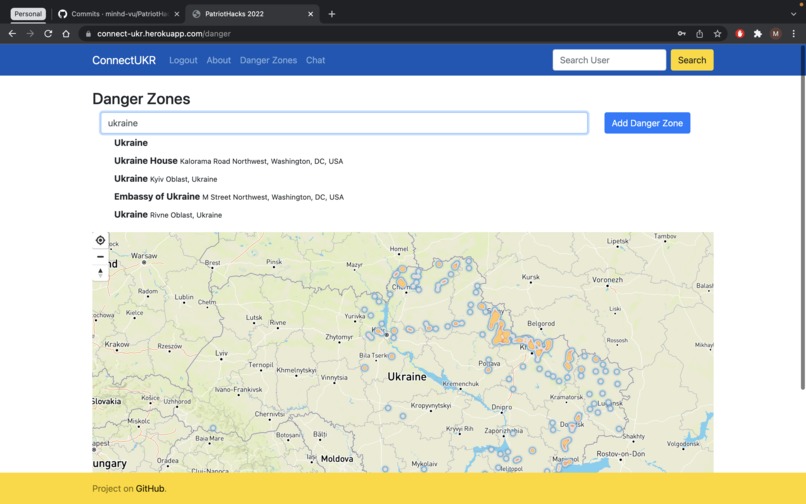This screenshot has height=504, width=806.
Task: Select the plain Ukraine suggestion
Action: pos(131,143)
